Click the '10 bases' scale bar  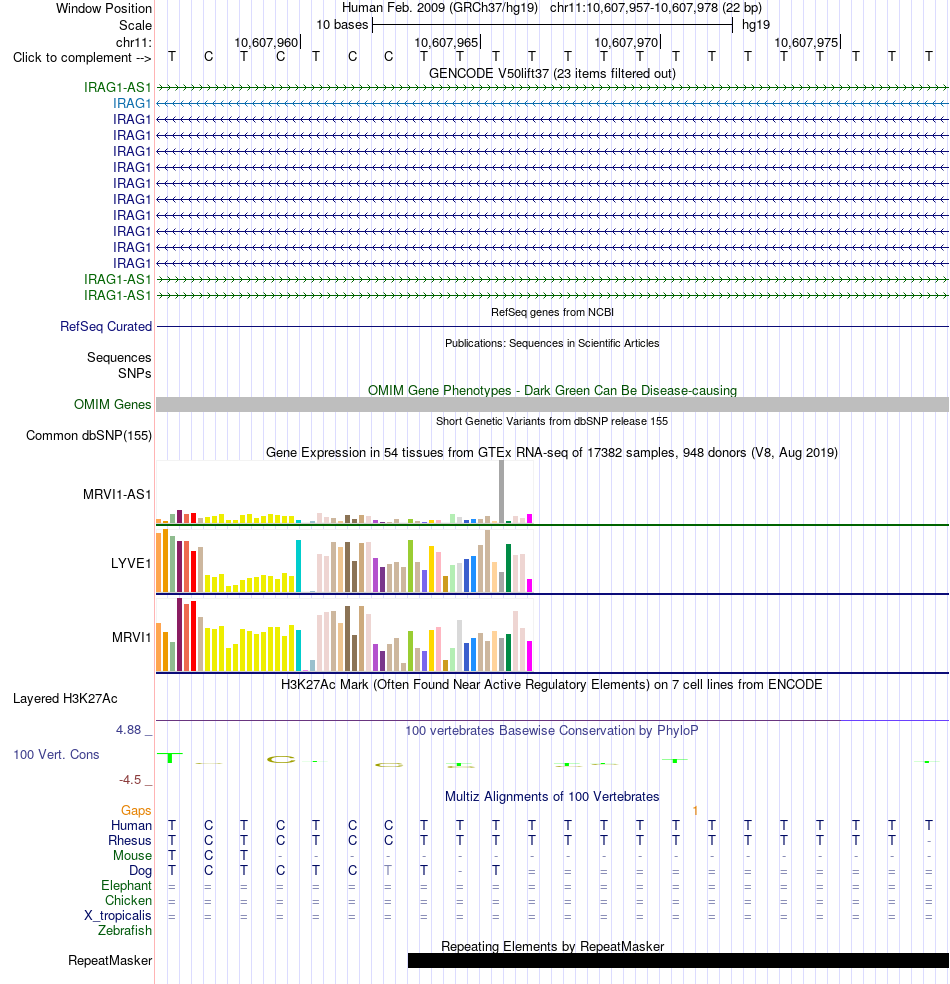pyautogui.click(x=552, y=25)
